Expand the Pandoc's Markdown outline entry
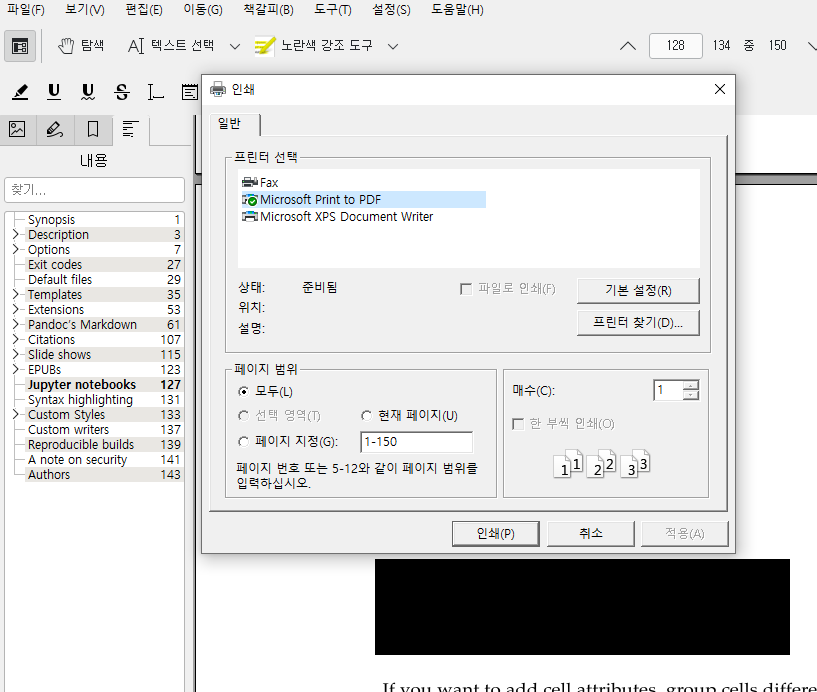 coord(16,325)
